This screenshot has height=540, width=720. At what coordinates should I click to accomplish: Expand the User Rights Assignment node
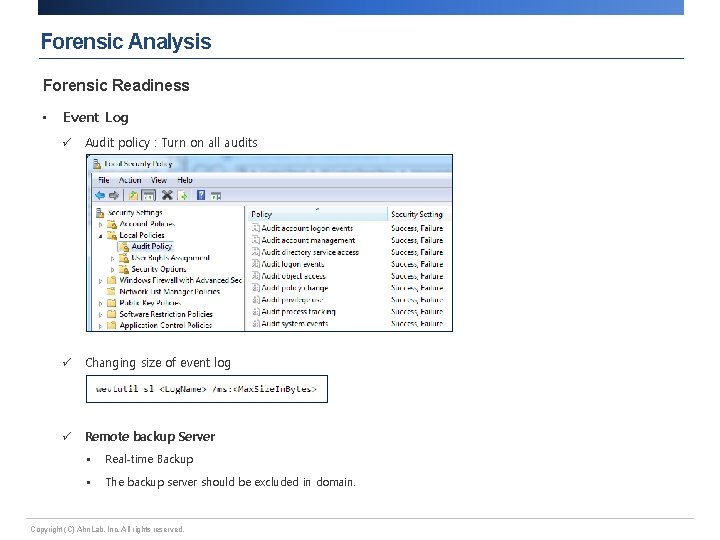click(112, 259)
